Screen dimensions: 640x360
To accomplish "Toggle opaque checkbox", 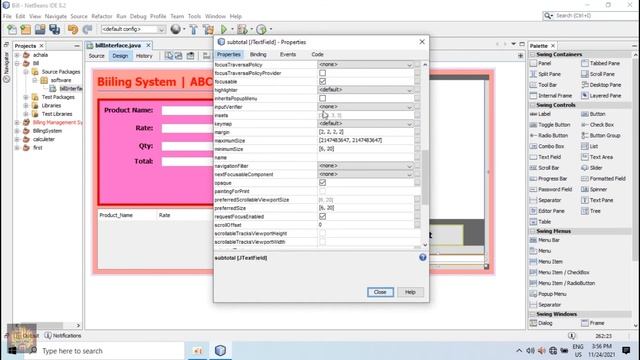I will (x=322, y=182).
